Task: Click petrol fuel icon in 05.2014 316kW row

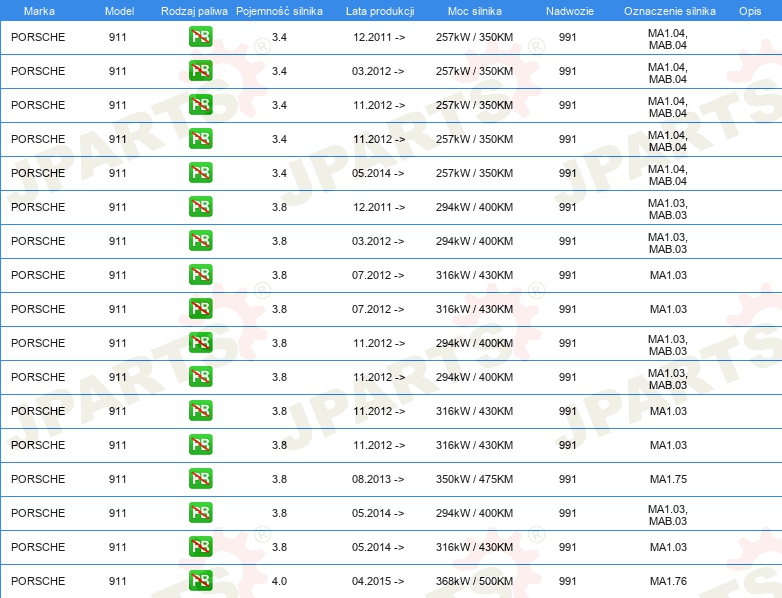Action: 200,547
